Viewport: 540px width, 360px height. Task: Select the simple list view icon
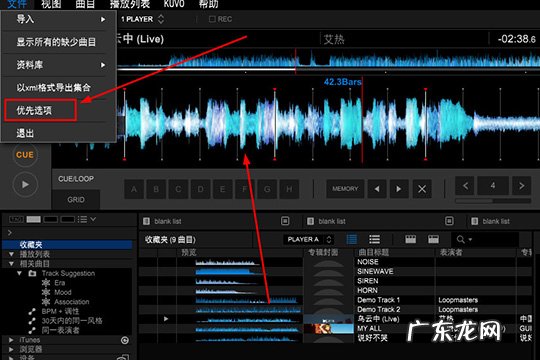click(374, 239)
